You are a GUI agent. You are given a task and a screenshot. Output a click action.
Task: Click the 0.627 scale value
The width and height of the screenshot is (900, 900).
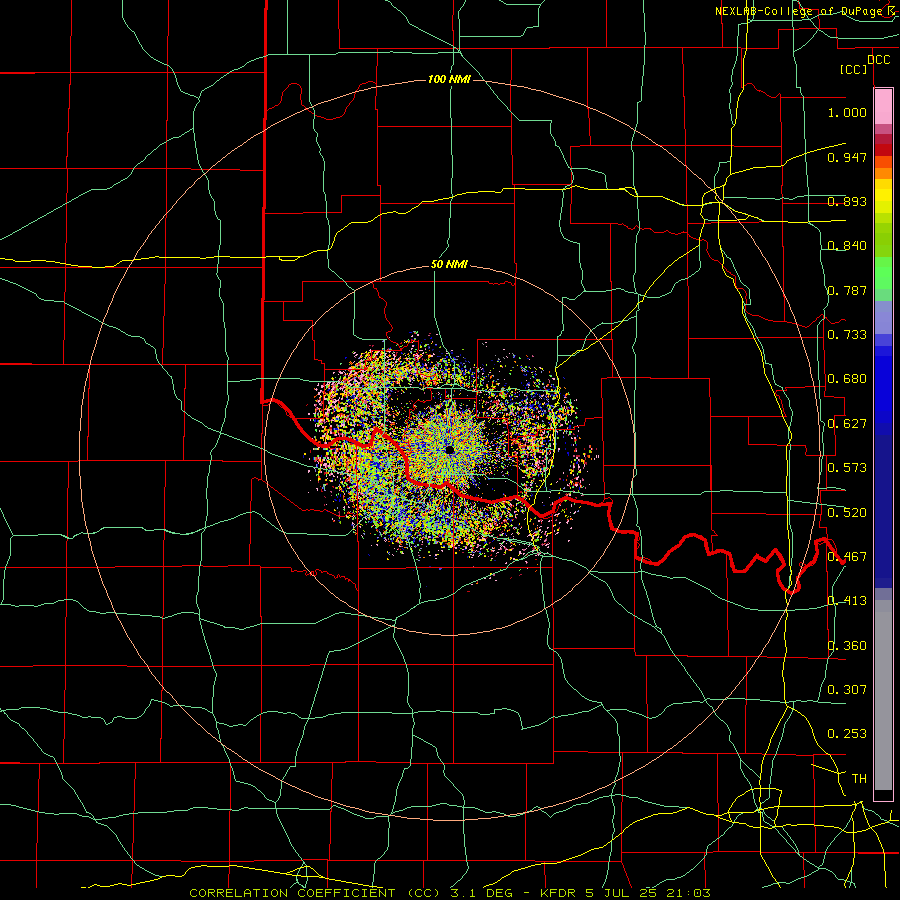847,424
